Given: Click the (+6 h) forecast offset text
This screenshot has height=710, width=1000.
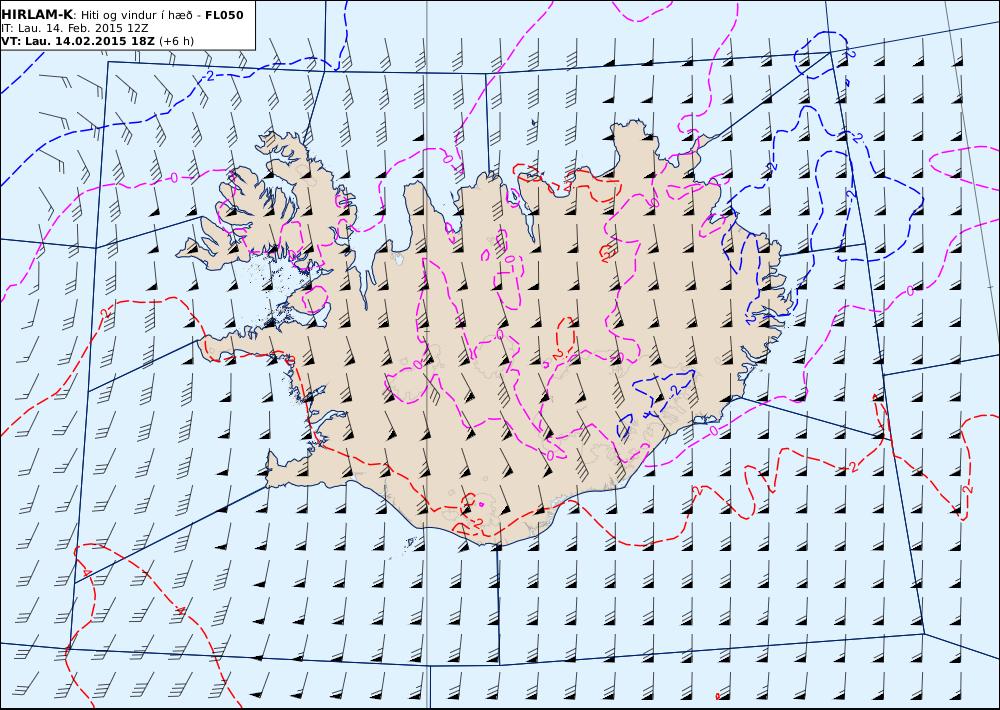Looking at the screenshot, I should tap(177, 41).
